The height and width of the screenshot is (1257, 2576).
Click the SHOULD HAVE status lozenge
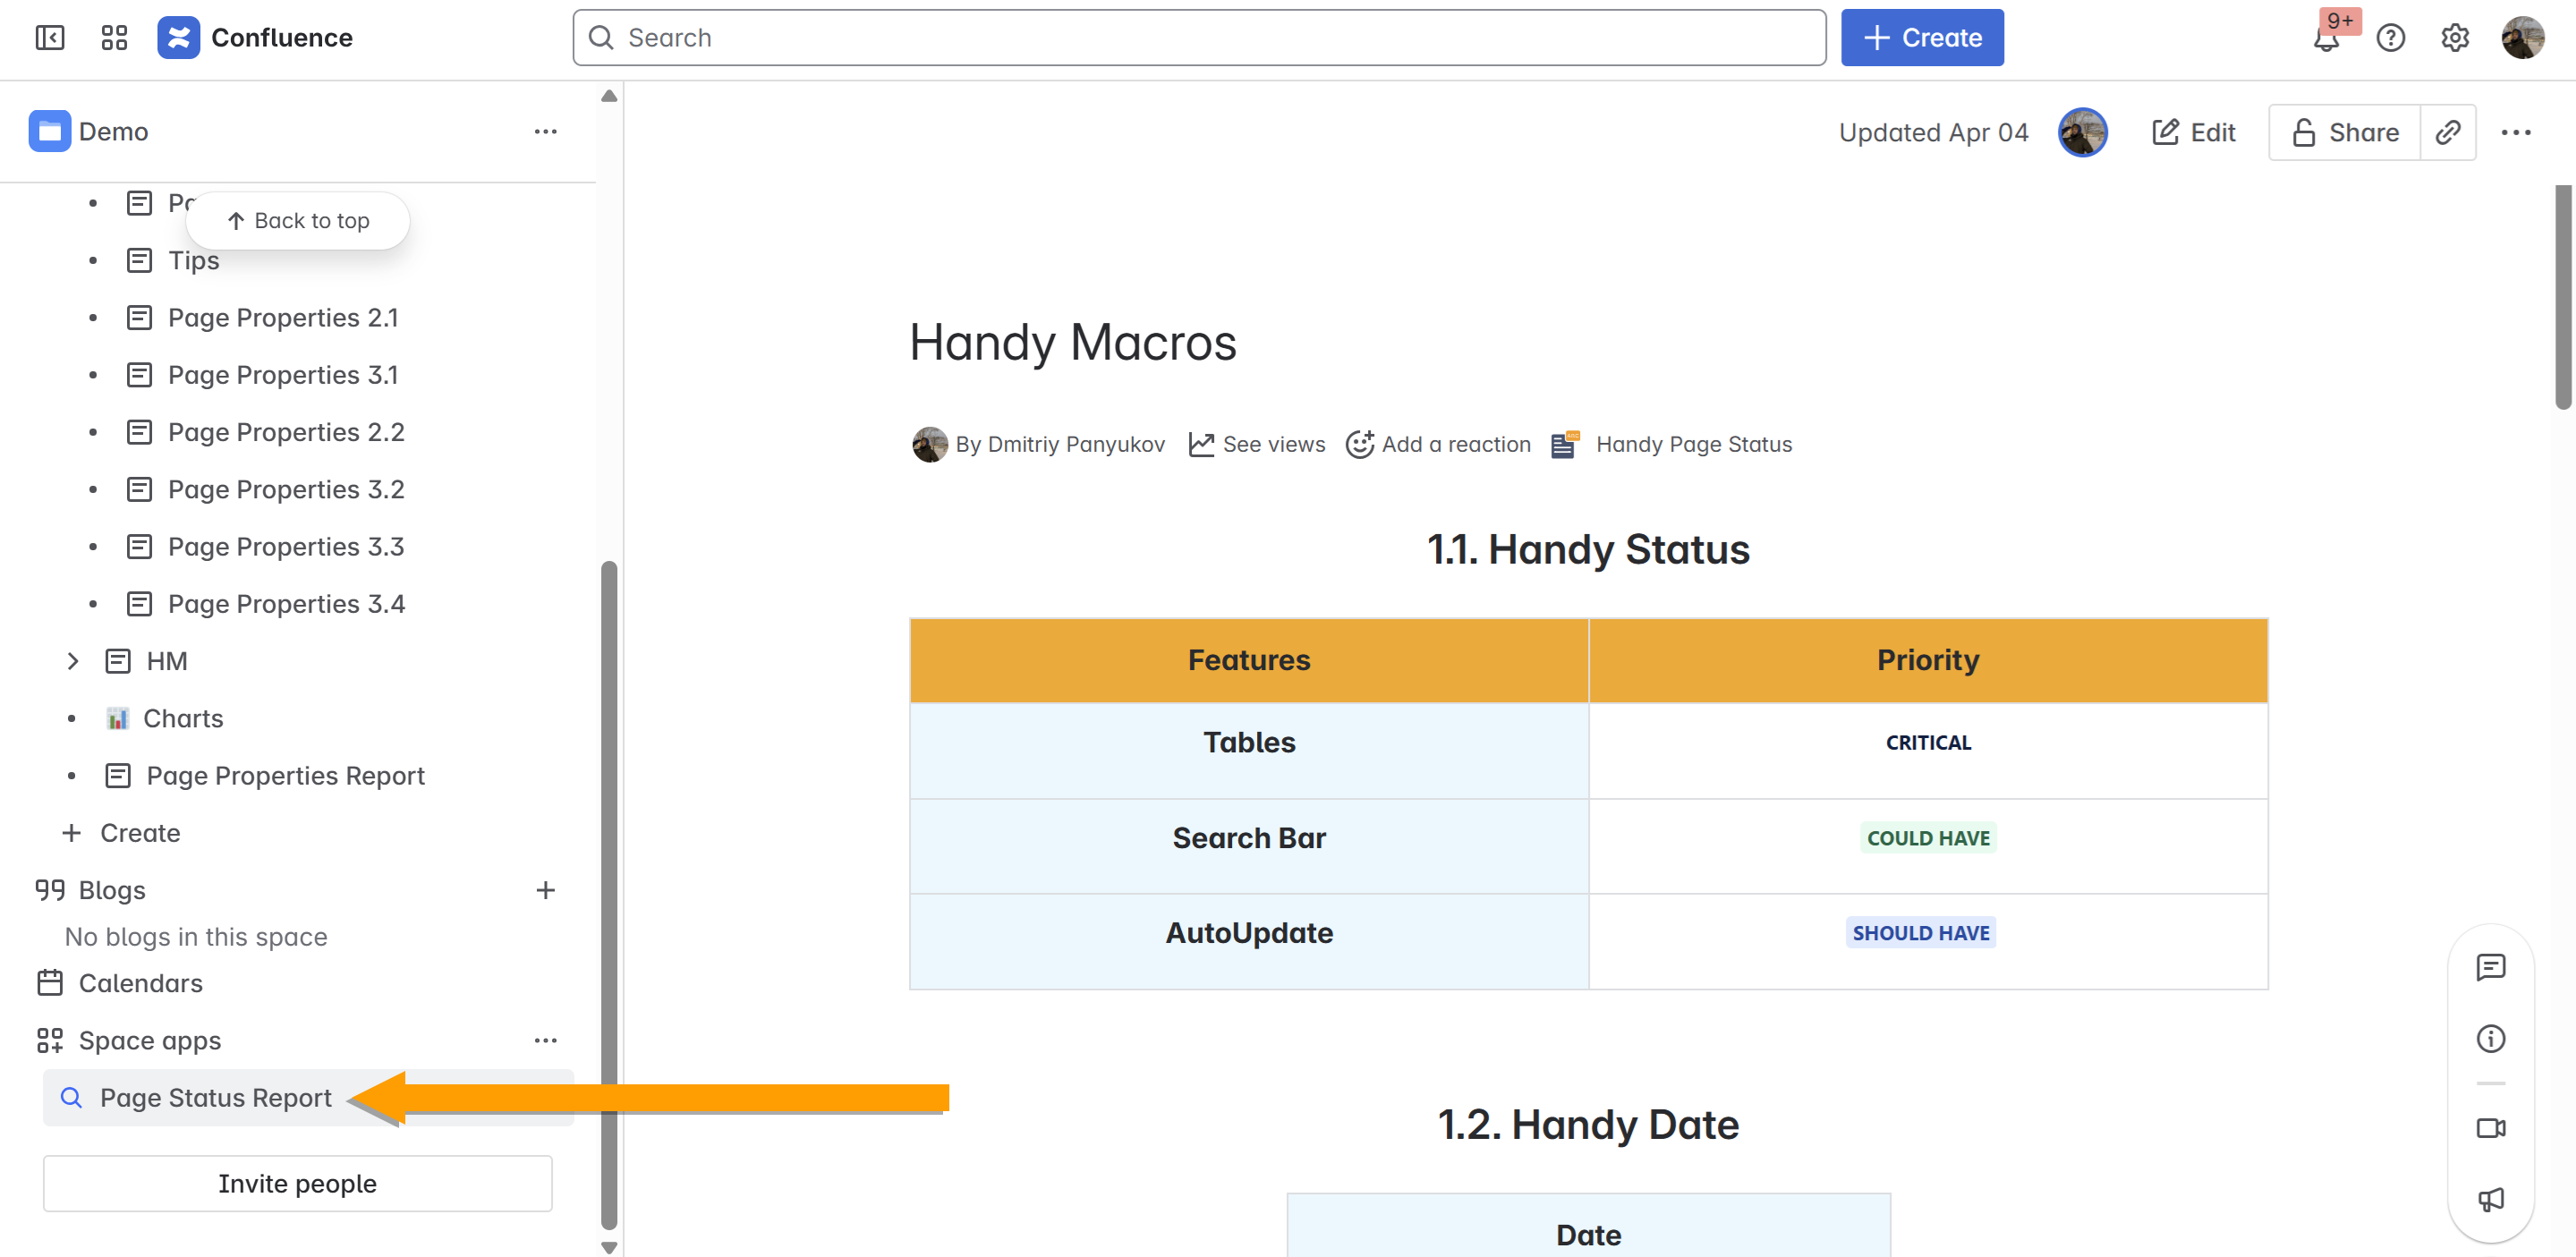point(1920,933)
